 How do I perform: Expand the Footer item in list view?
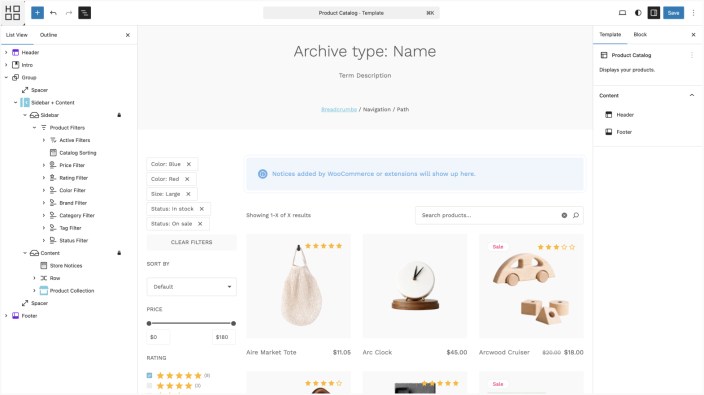(6, 316)
